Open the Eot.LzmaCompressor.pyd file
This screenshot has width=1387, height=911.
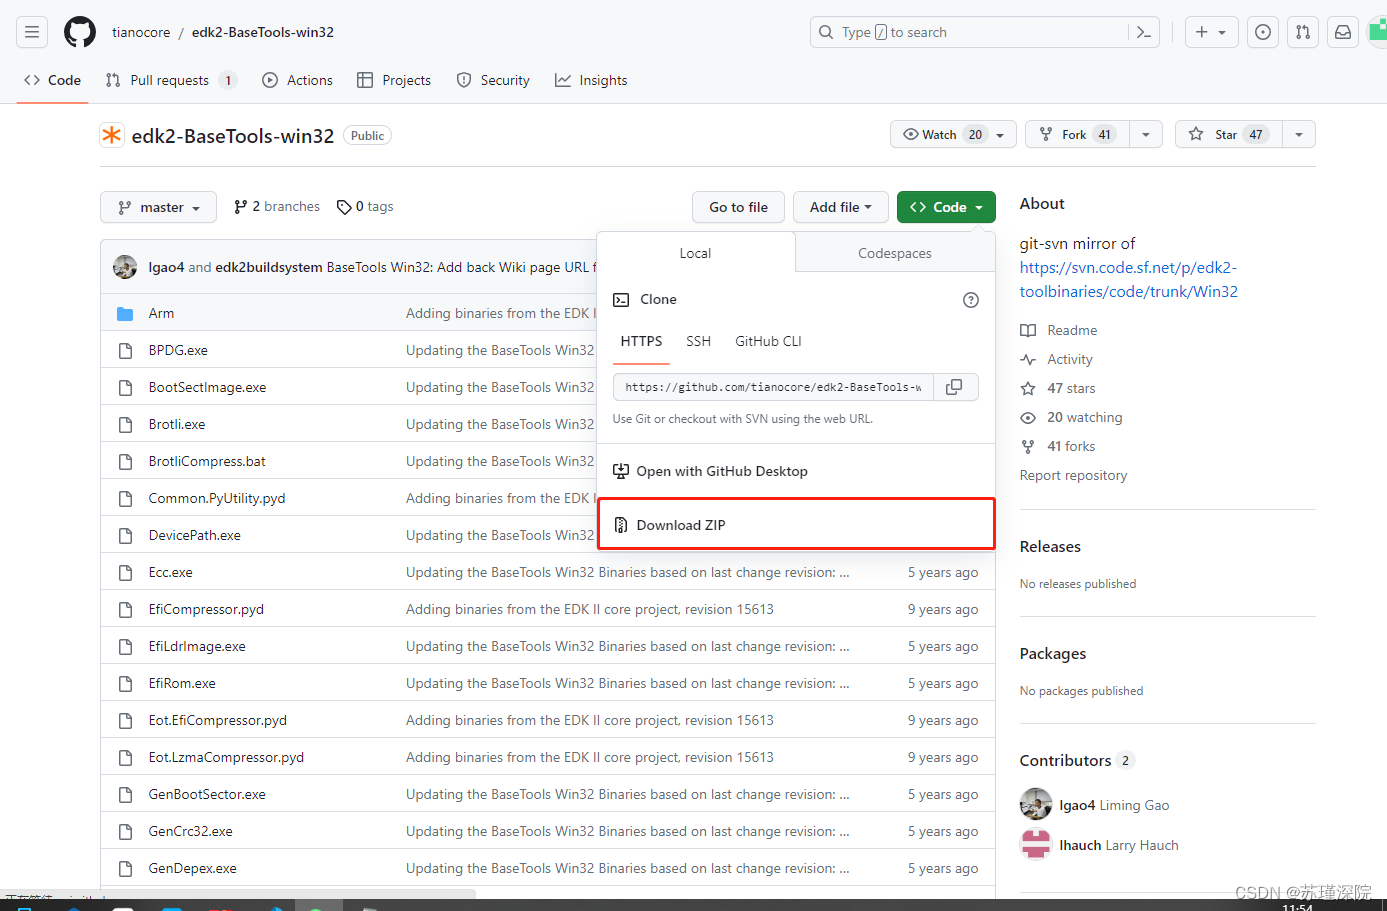(x=226, y=757)
